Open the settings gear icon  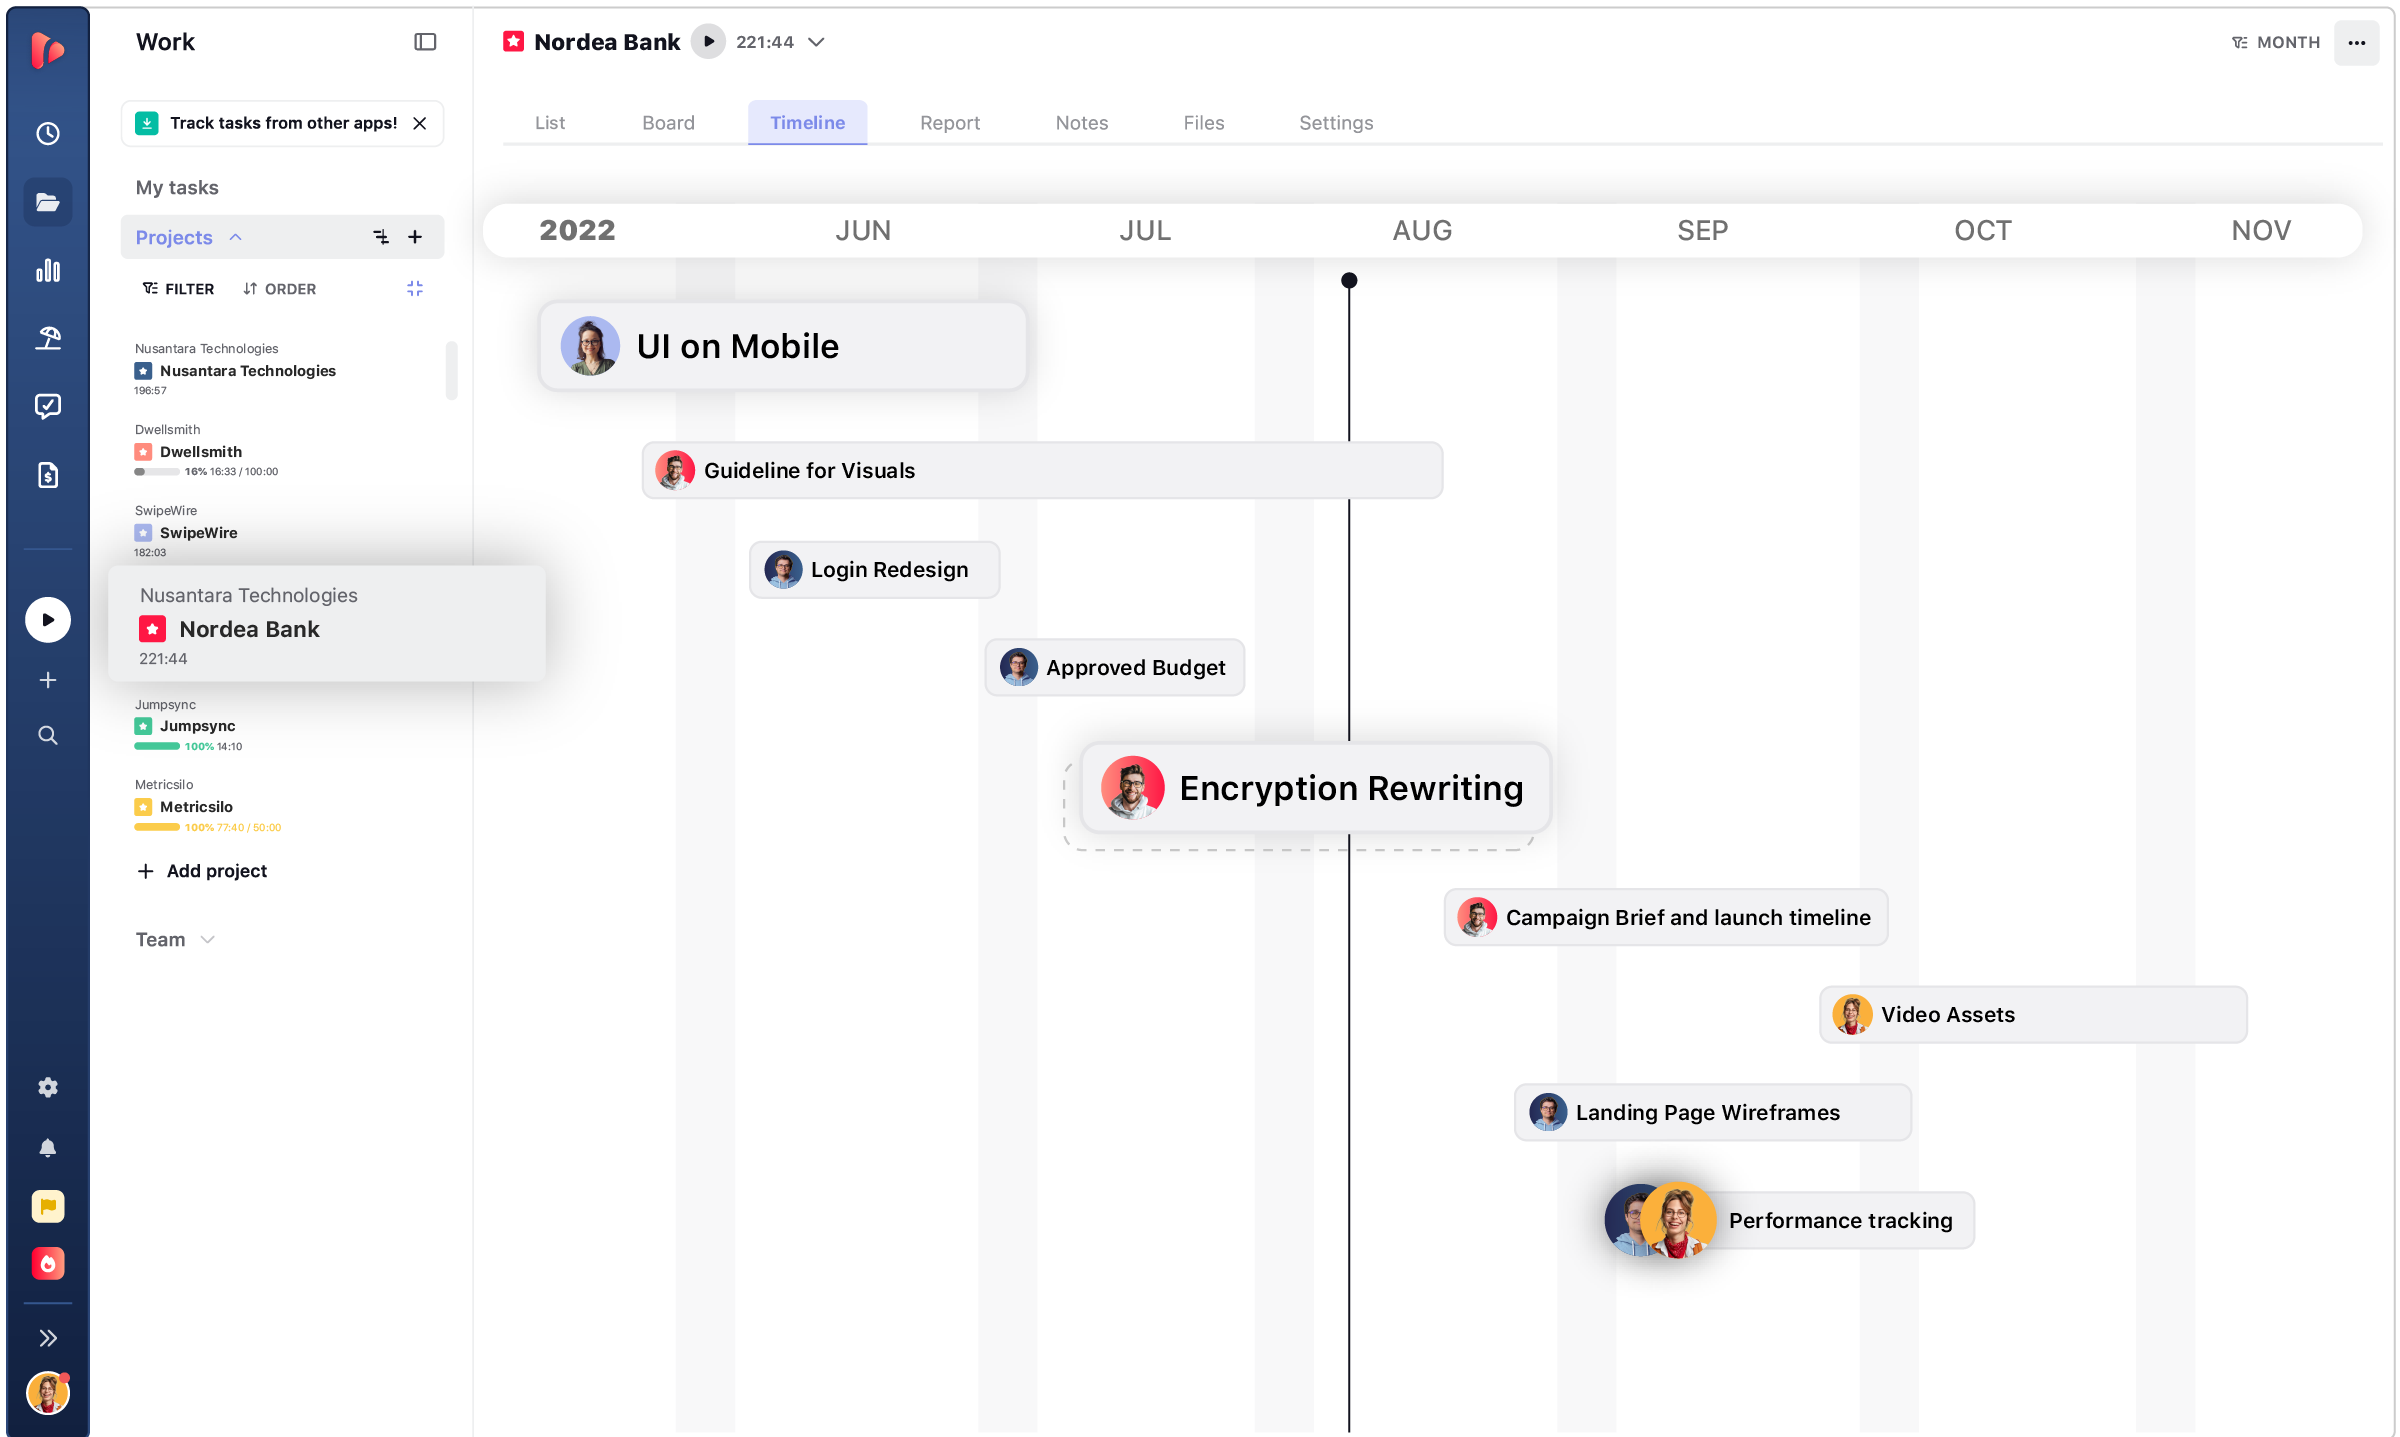click(x=48, y=1087)
